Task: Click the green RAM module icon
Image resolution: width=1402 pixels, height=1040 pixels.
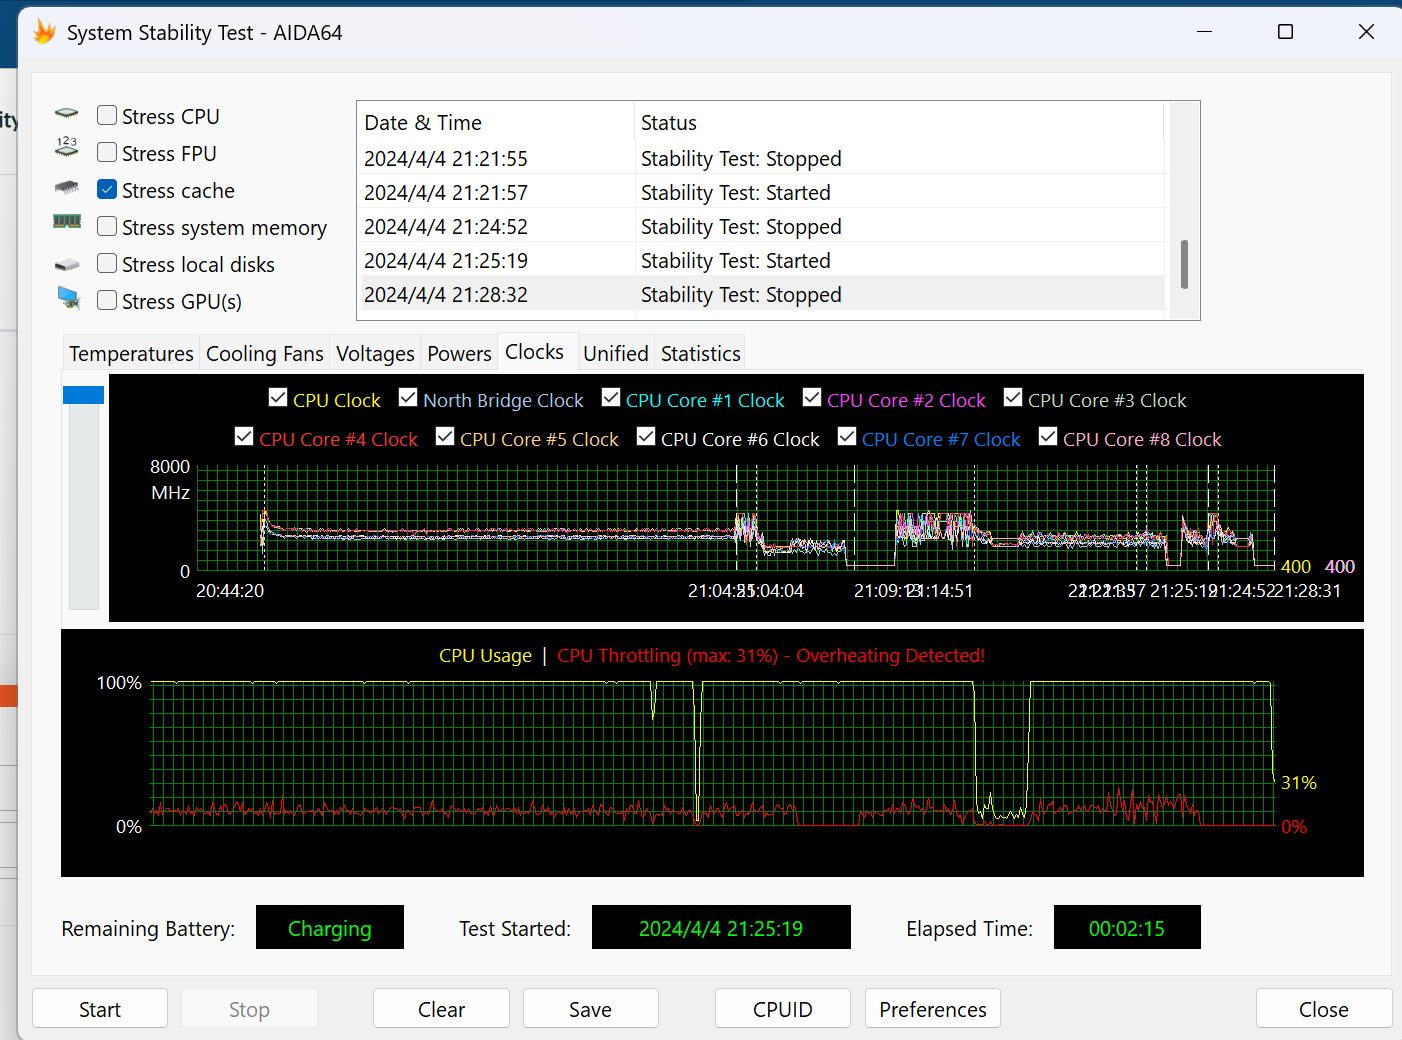Action: pyautogui.click(x=67, y=222)
